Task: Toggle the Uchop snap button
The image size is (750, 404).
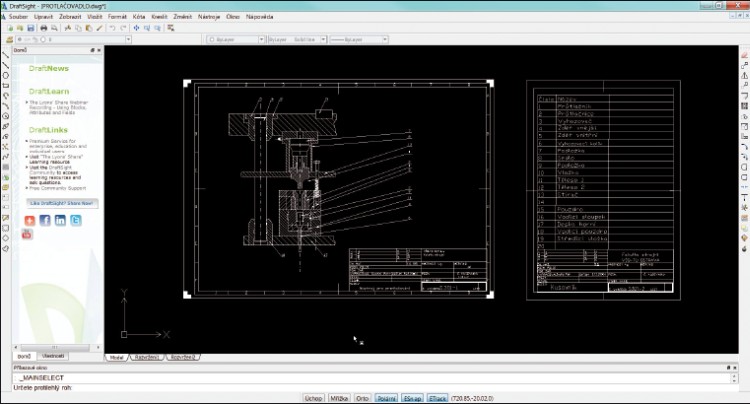Action: tap(313, 398)
